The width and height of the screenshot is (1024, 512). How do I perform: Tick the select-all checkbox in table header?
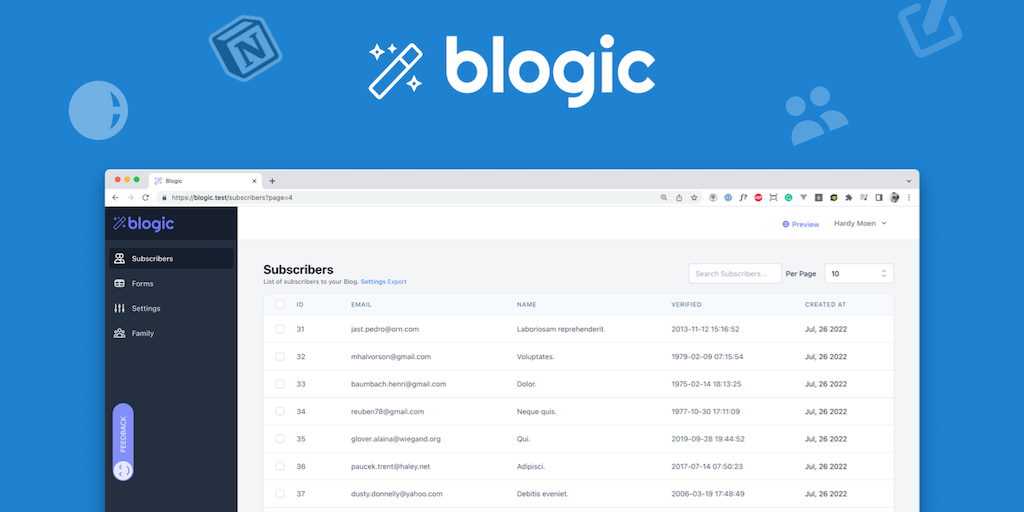280,304
